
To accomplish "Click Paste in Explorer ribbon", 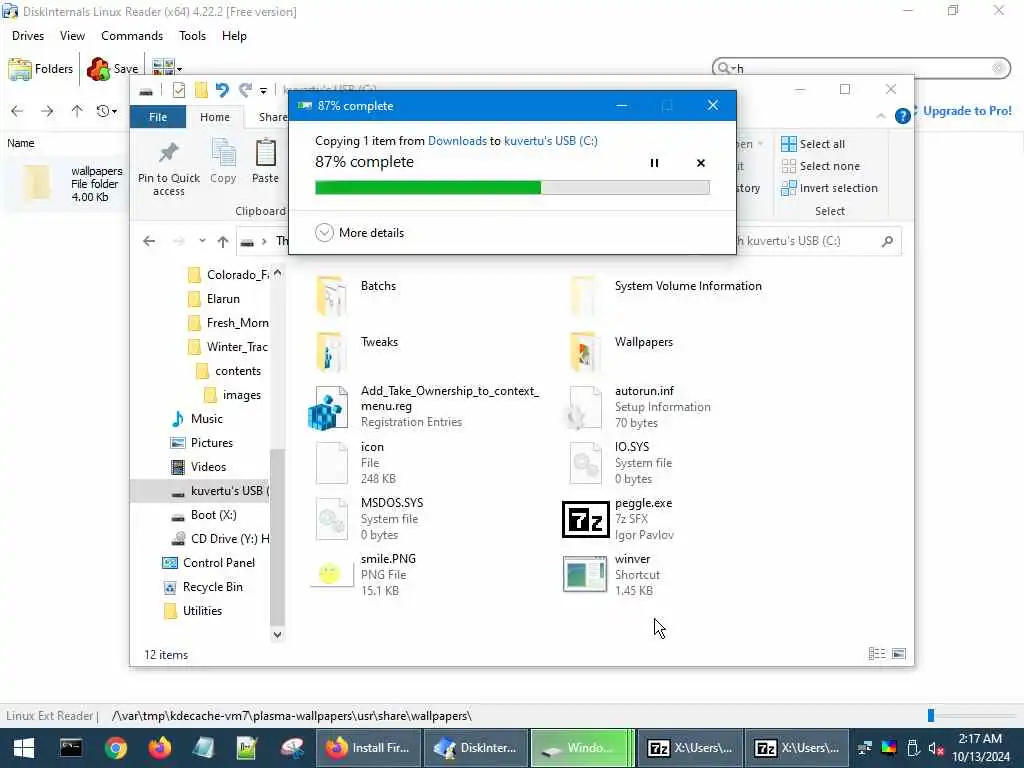I will 265,161.
